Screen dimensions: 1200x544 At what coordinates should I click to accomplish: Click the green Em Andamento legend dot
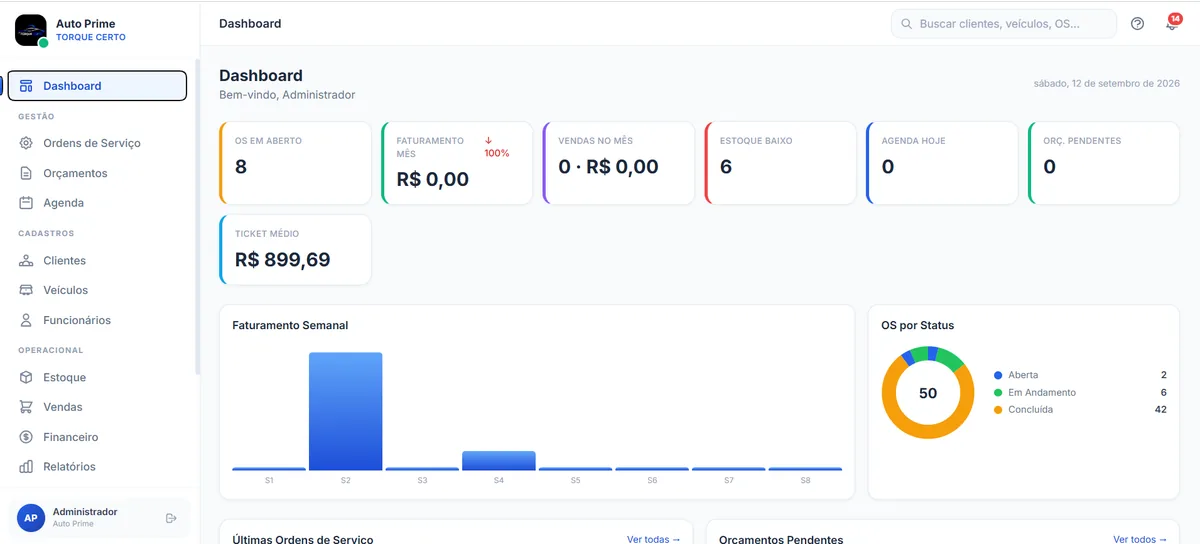[x=998, y=392]
